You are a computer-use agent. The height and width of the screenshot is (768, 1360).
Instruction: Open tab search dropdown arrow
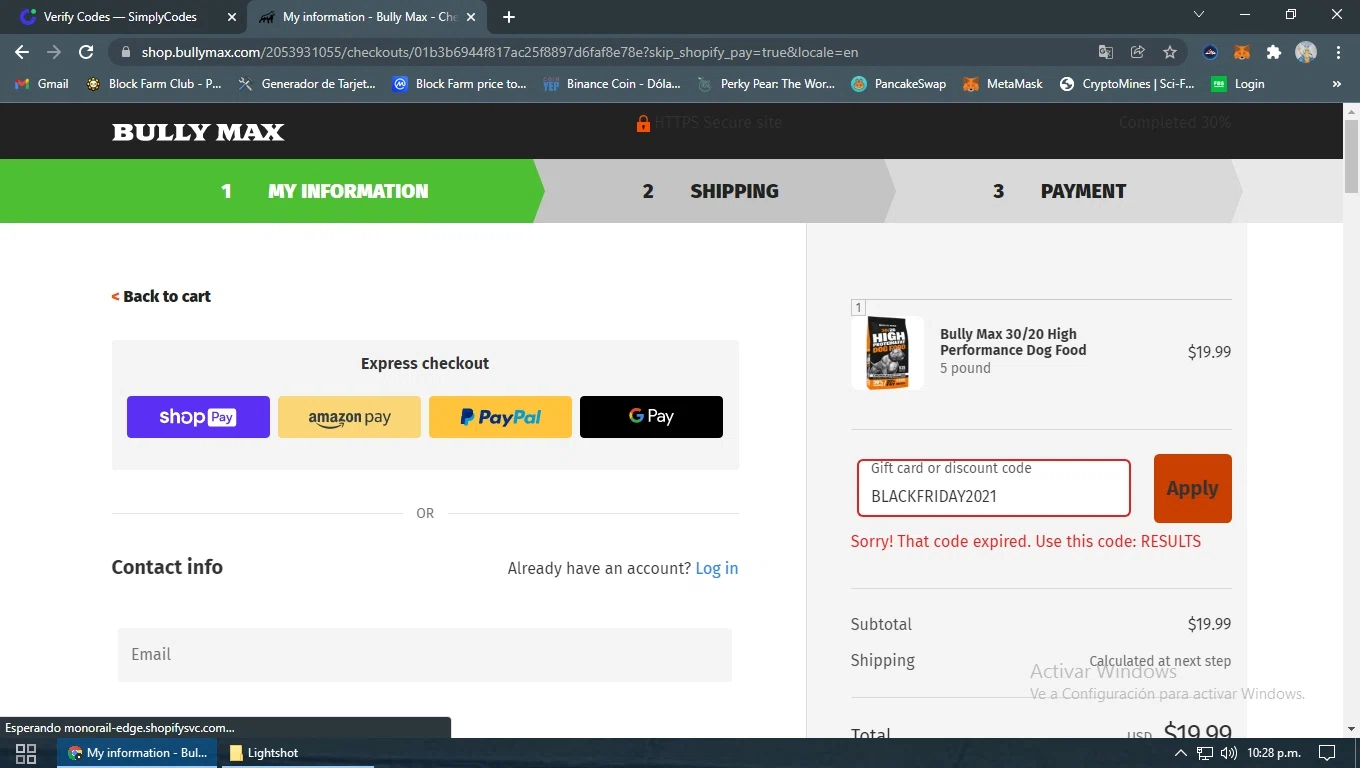(x=1200, y=15)
